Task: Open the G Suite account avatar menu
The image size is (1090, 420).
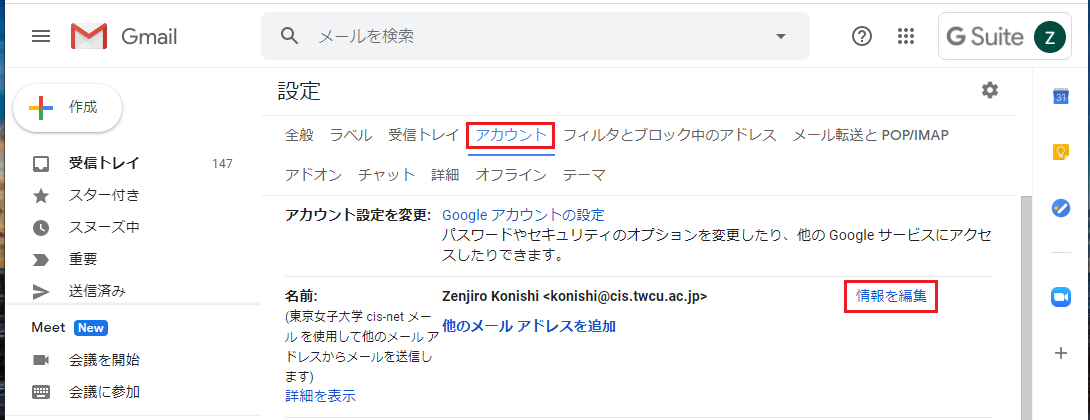Action: point(1049,37)
